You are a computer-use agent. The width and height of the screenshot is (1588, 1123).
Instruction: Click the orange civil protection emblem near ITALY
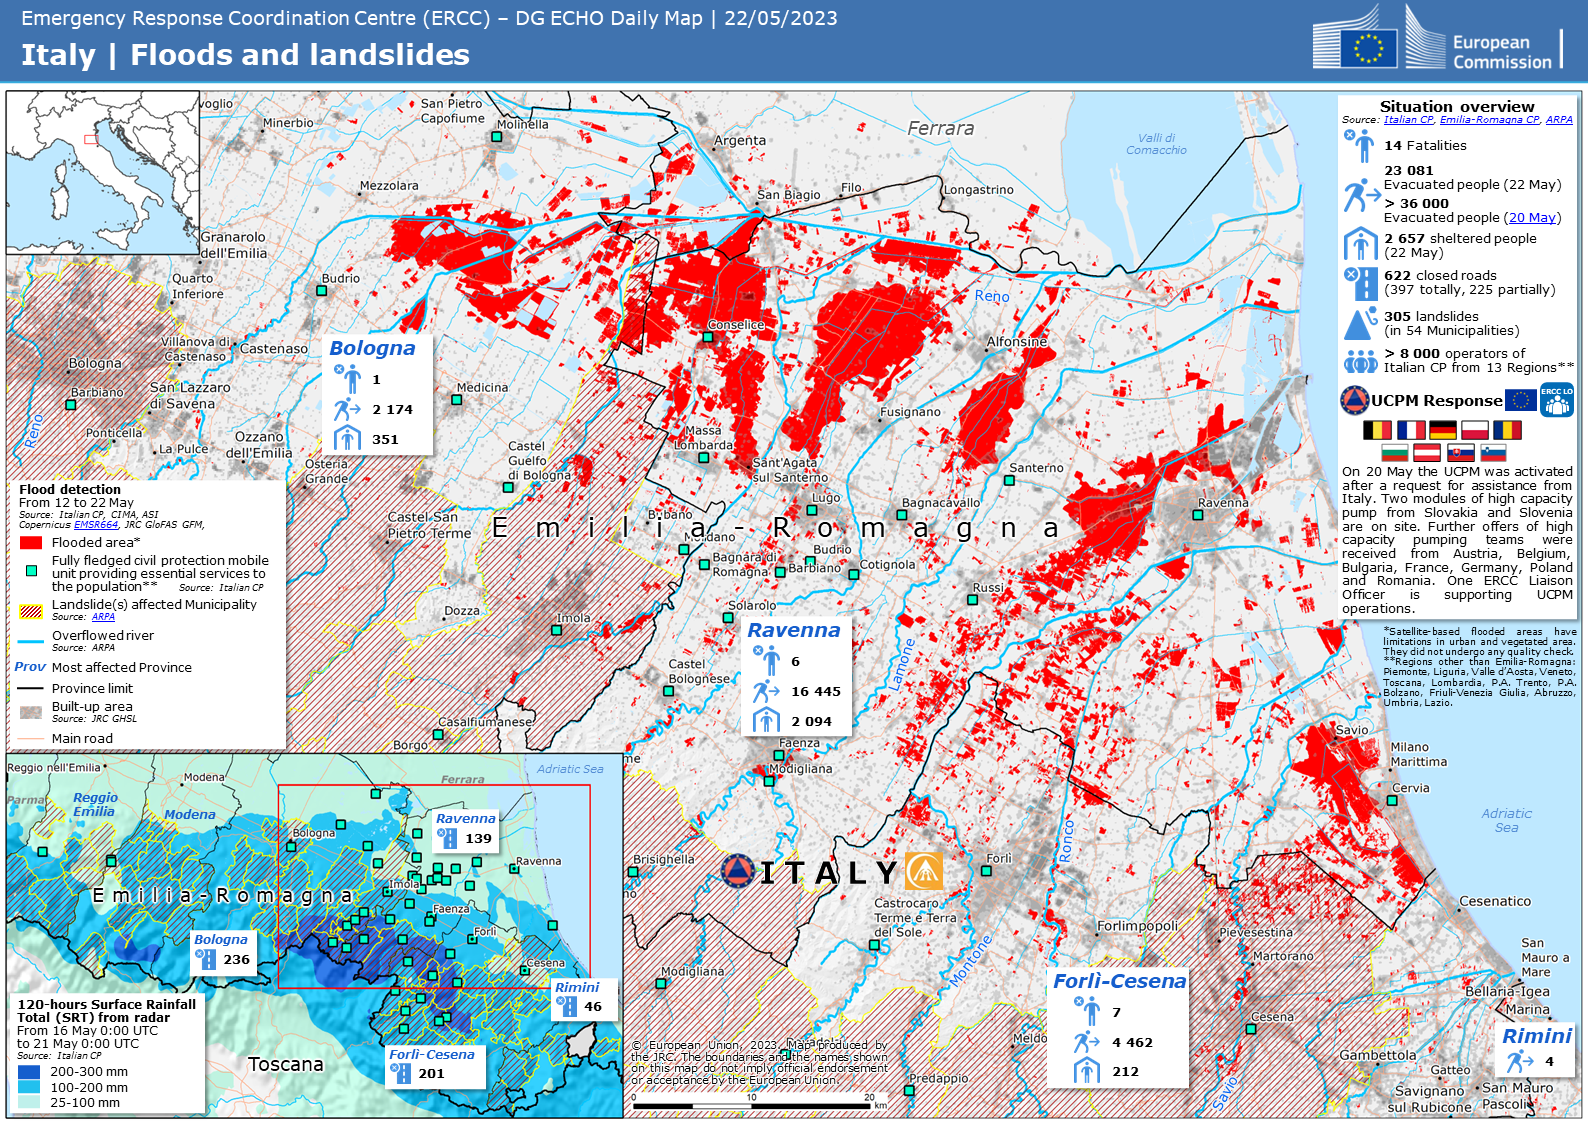[x=924, y=871]
